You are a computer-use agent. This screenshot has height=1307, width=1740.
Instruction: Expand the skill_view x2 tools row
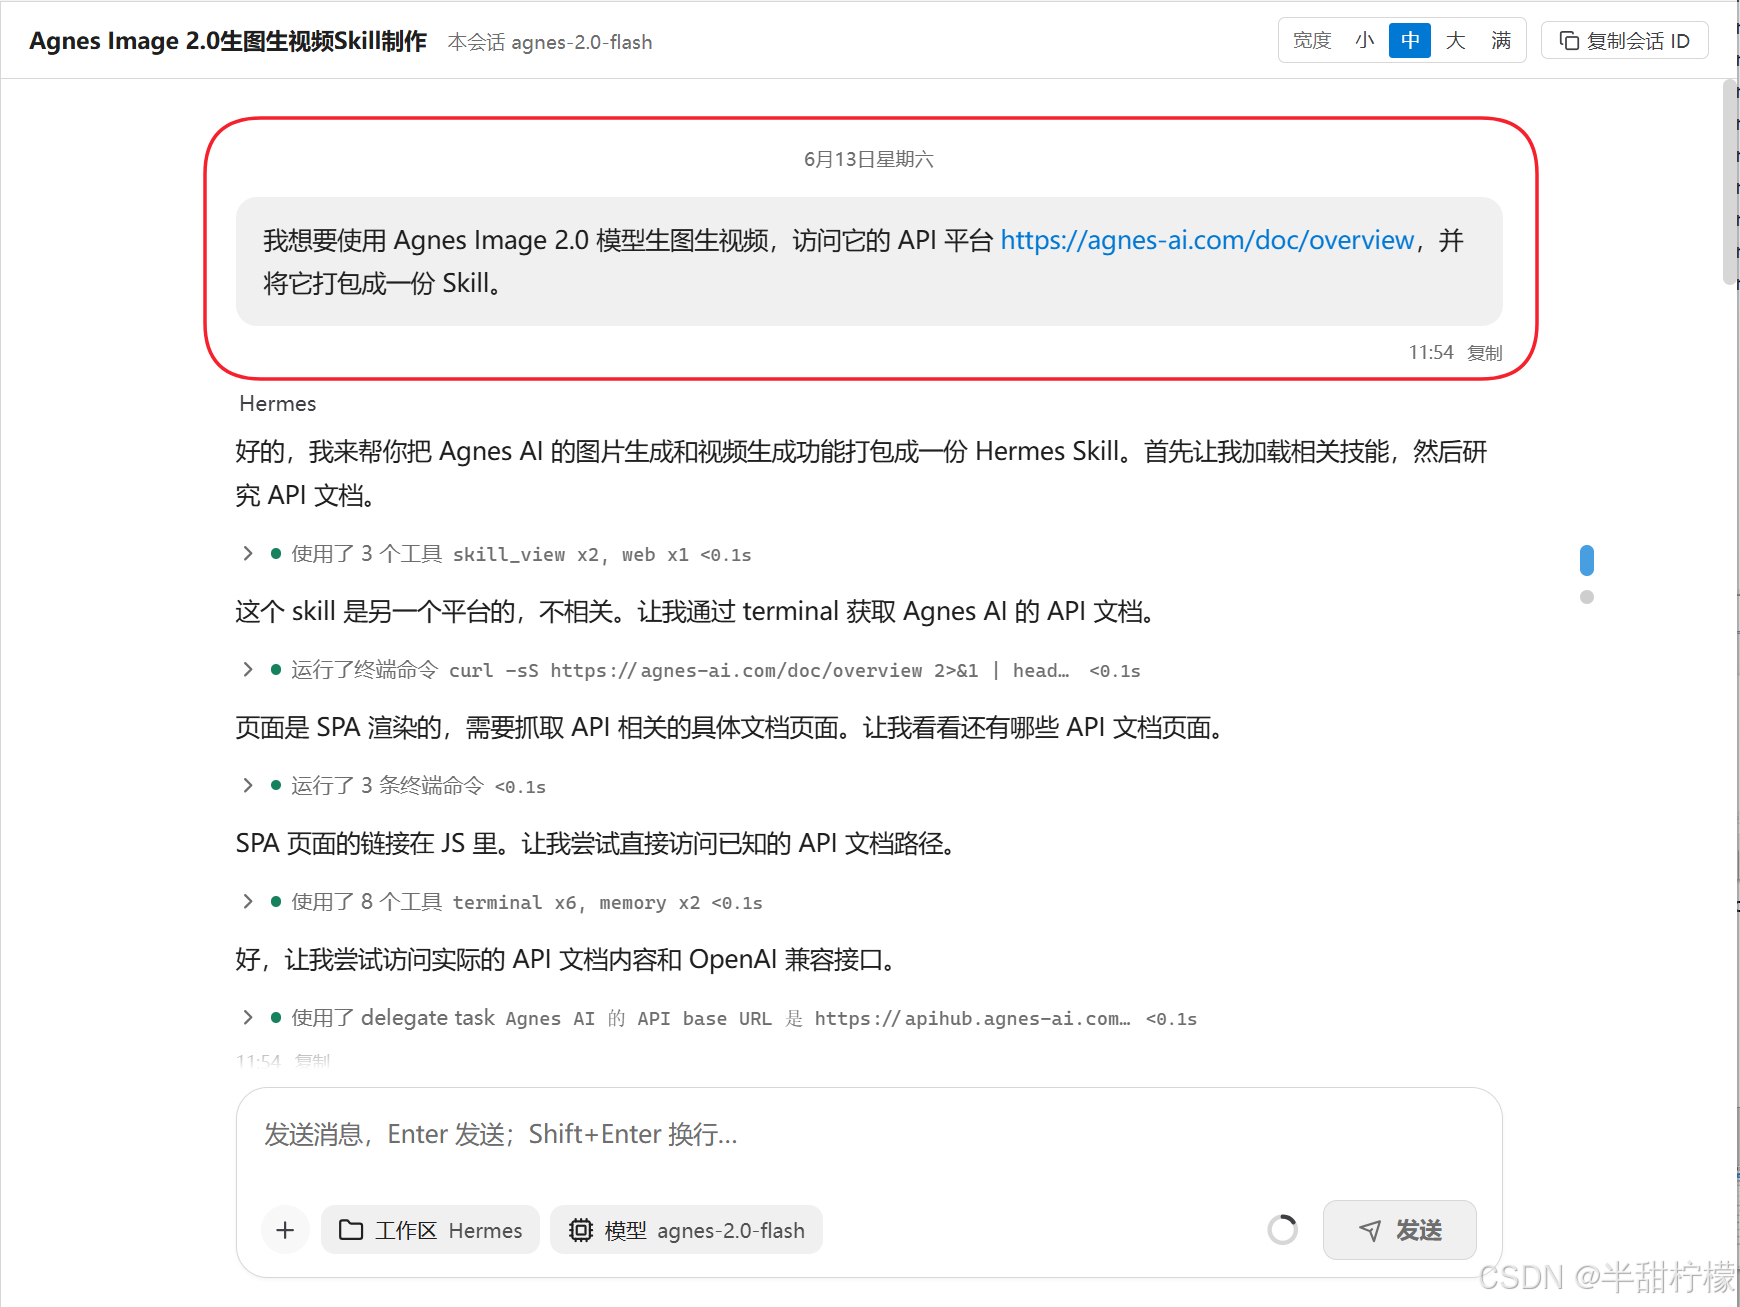(496, 554)
